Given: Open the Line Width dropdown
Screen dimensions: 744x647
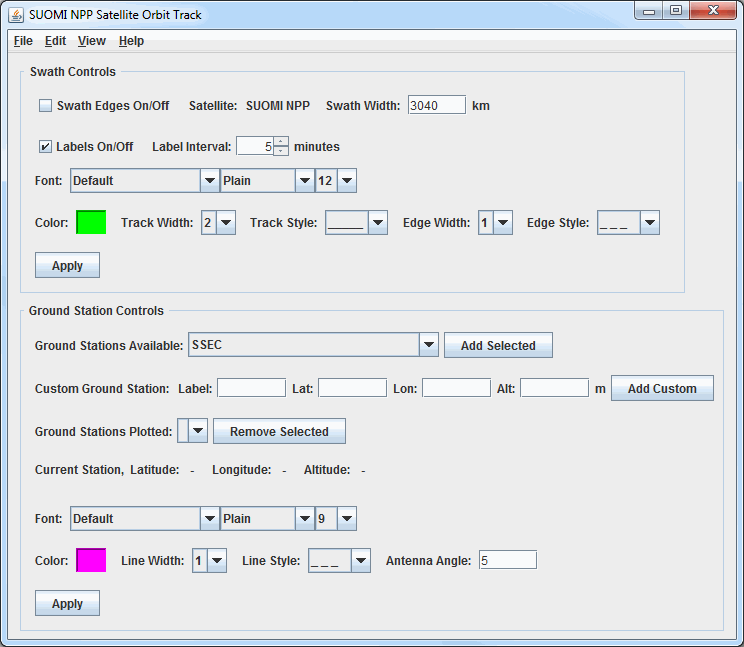Looking at the screenshot, I should click(x=209, y=561).
